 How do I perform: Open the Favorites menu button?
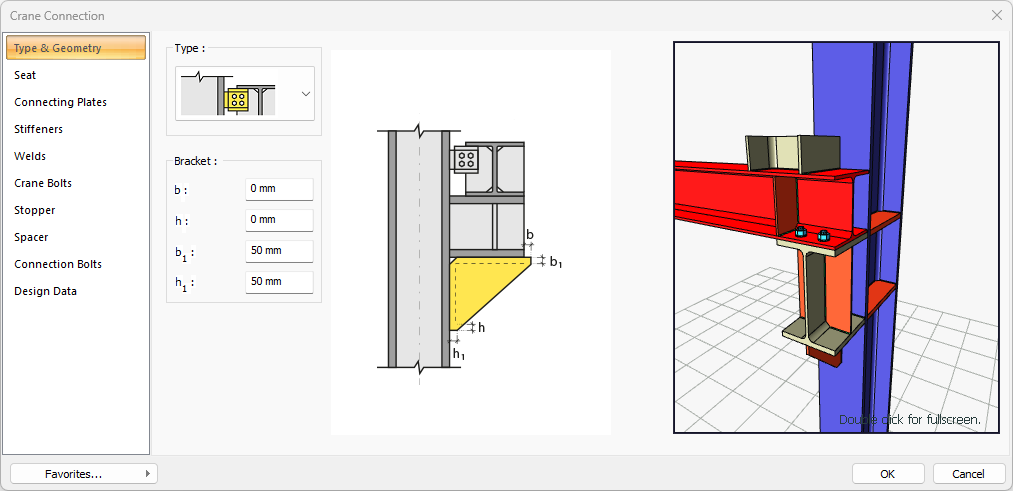pos(84,474)
